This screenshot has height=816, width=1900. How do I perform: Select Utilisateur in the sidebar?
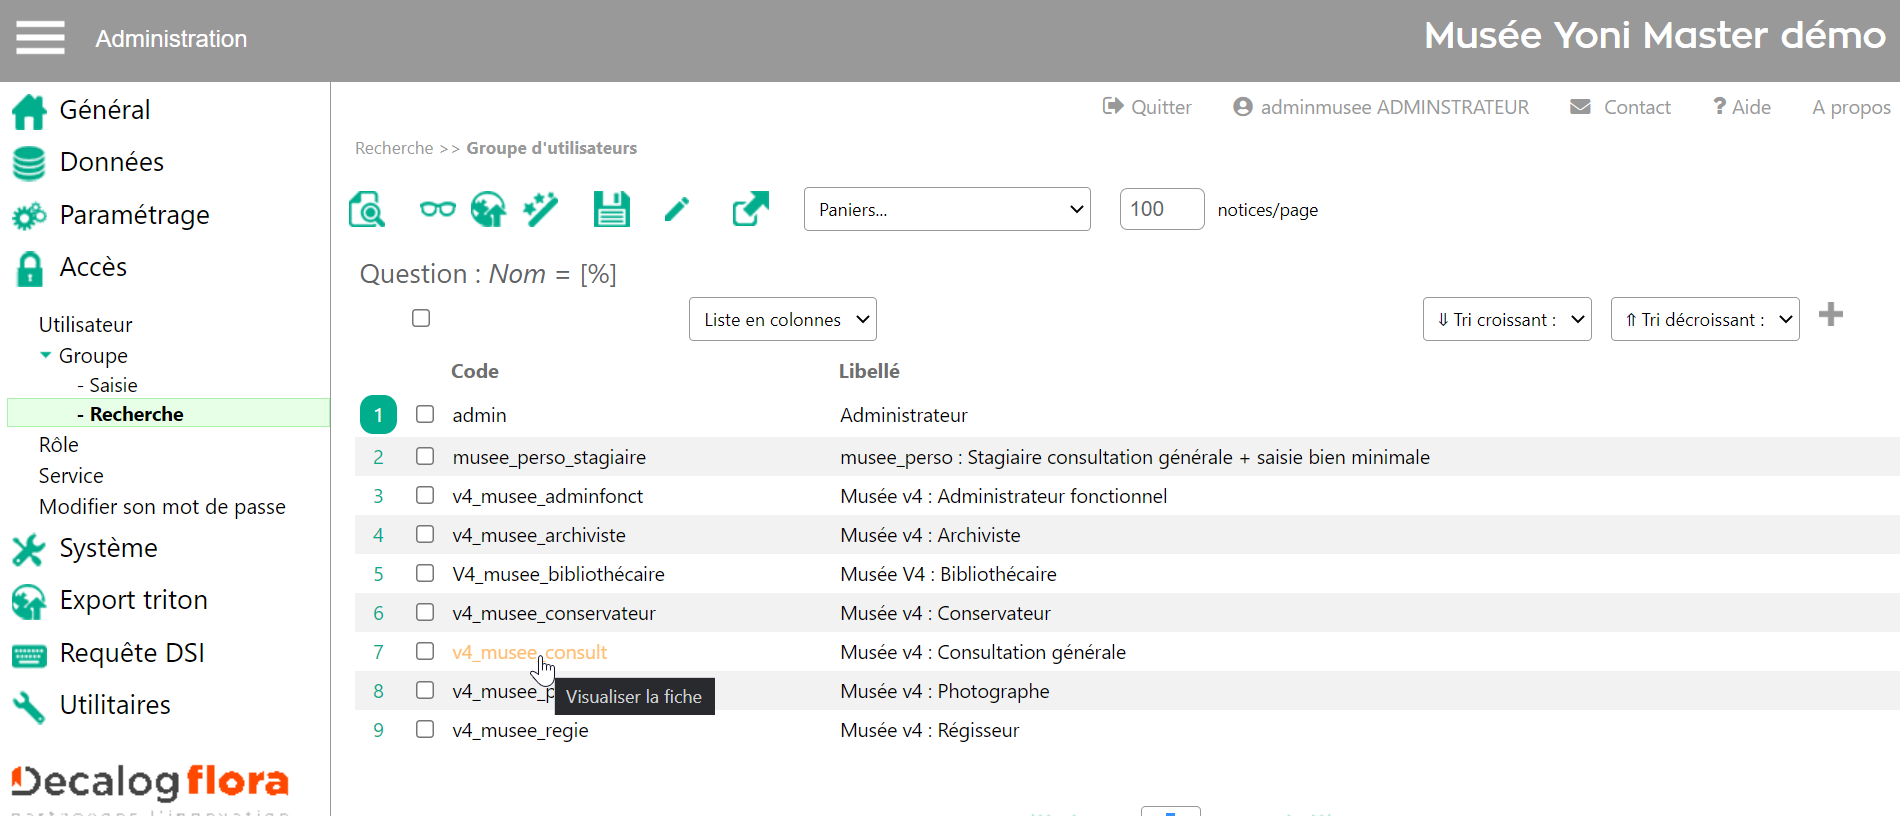[x=86, y=325]
